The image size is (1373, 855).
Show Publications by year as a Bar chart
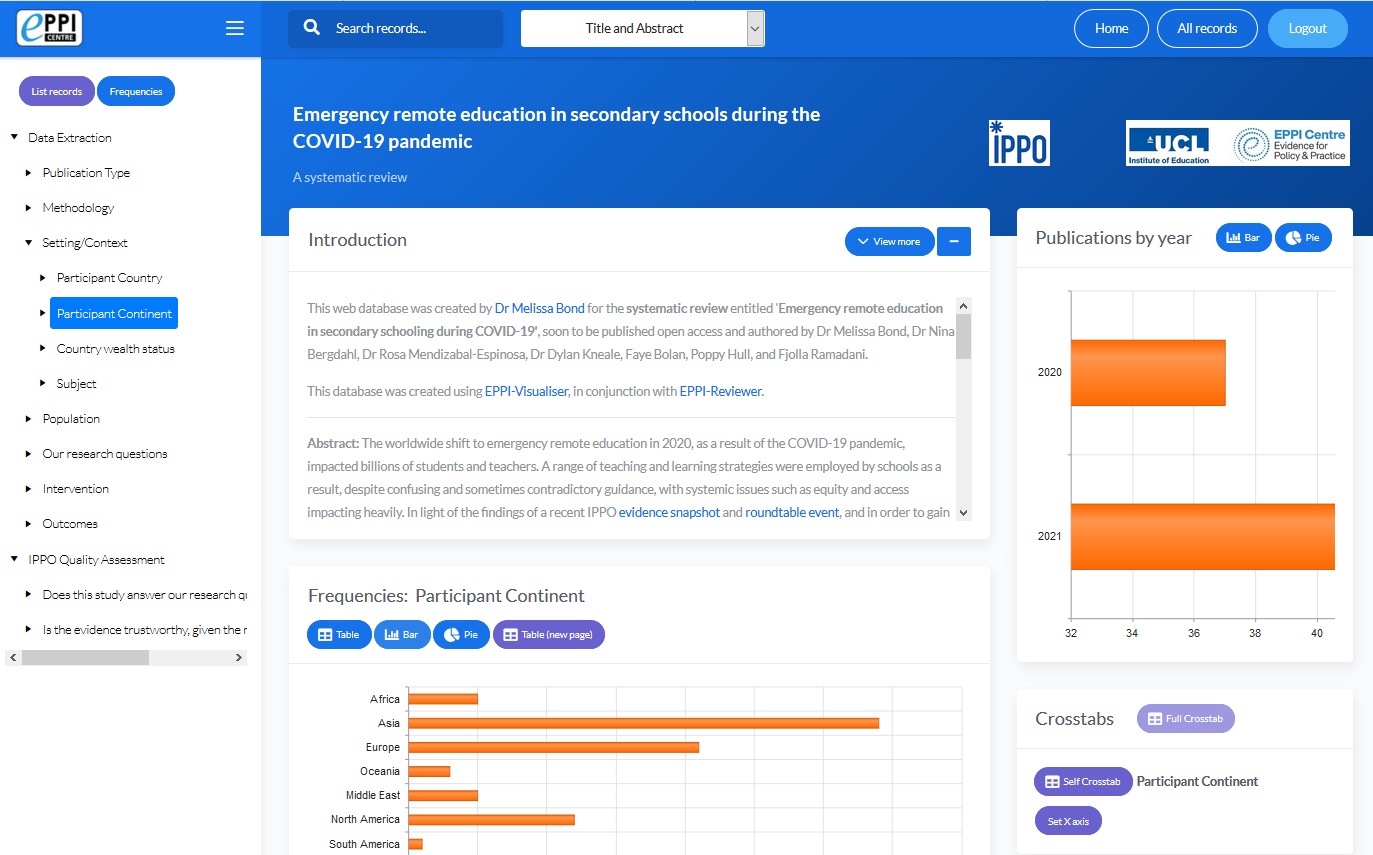(1244, 238)
